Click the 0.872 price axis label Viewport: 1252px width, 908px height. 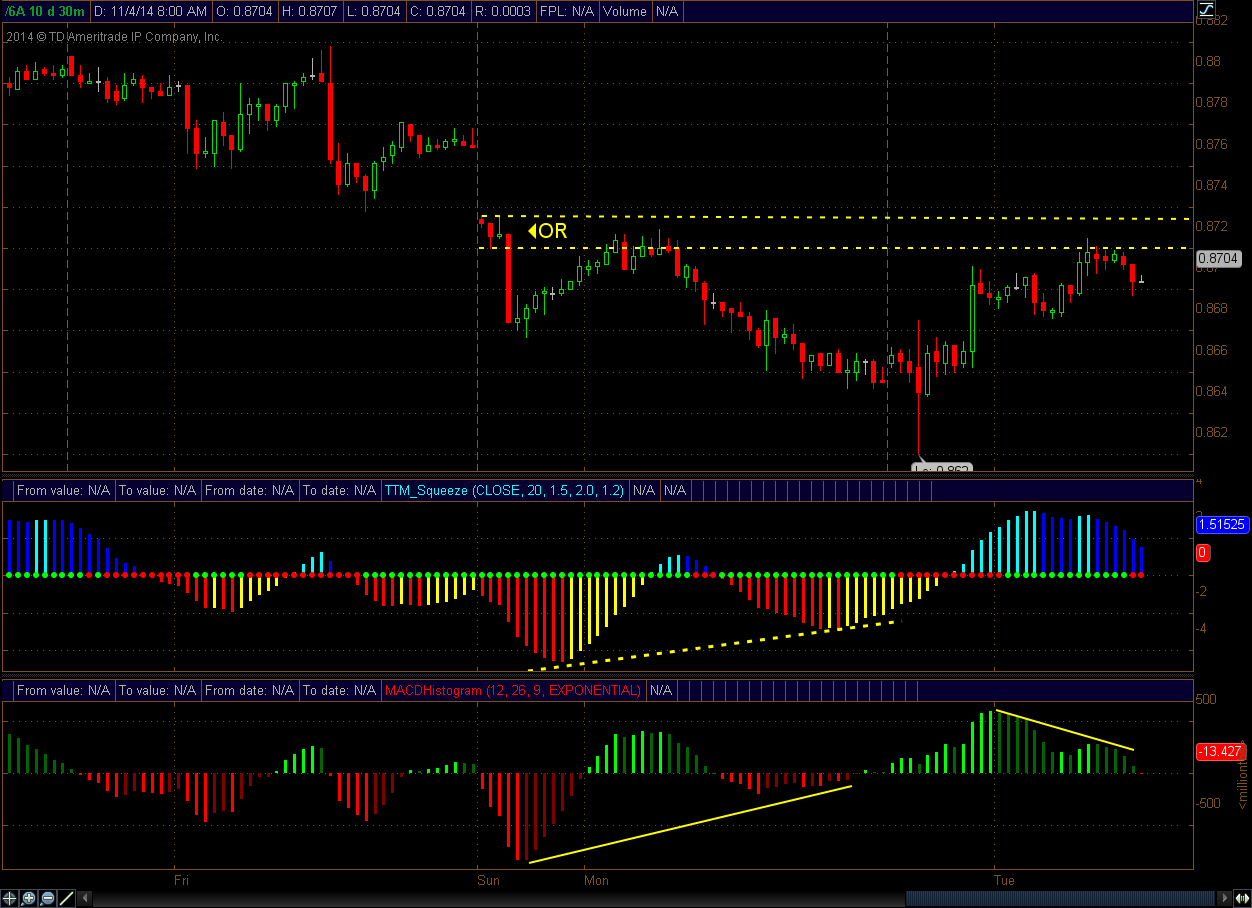click(1212, 226)
